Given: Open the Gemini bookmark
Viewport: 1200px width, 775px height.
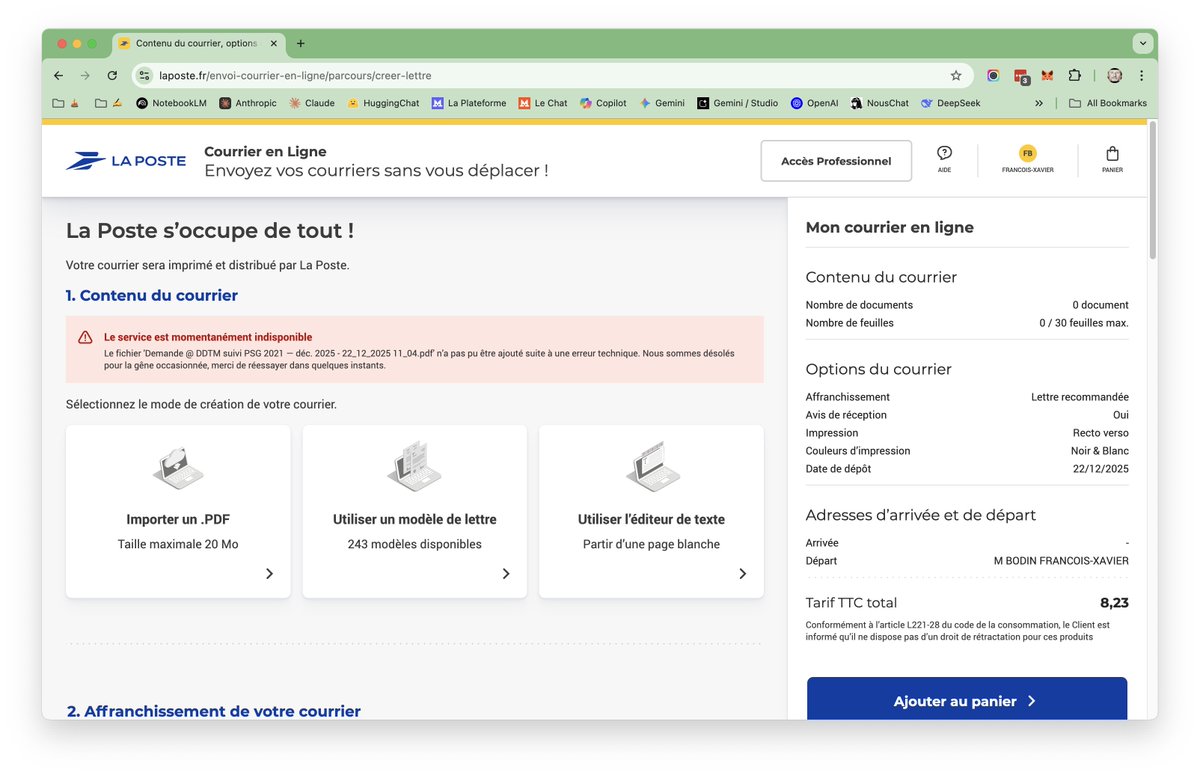Looking at the screenshot, I should click(662, 103).
